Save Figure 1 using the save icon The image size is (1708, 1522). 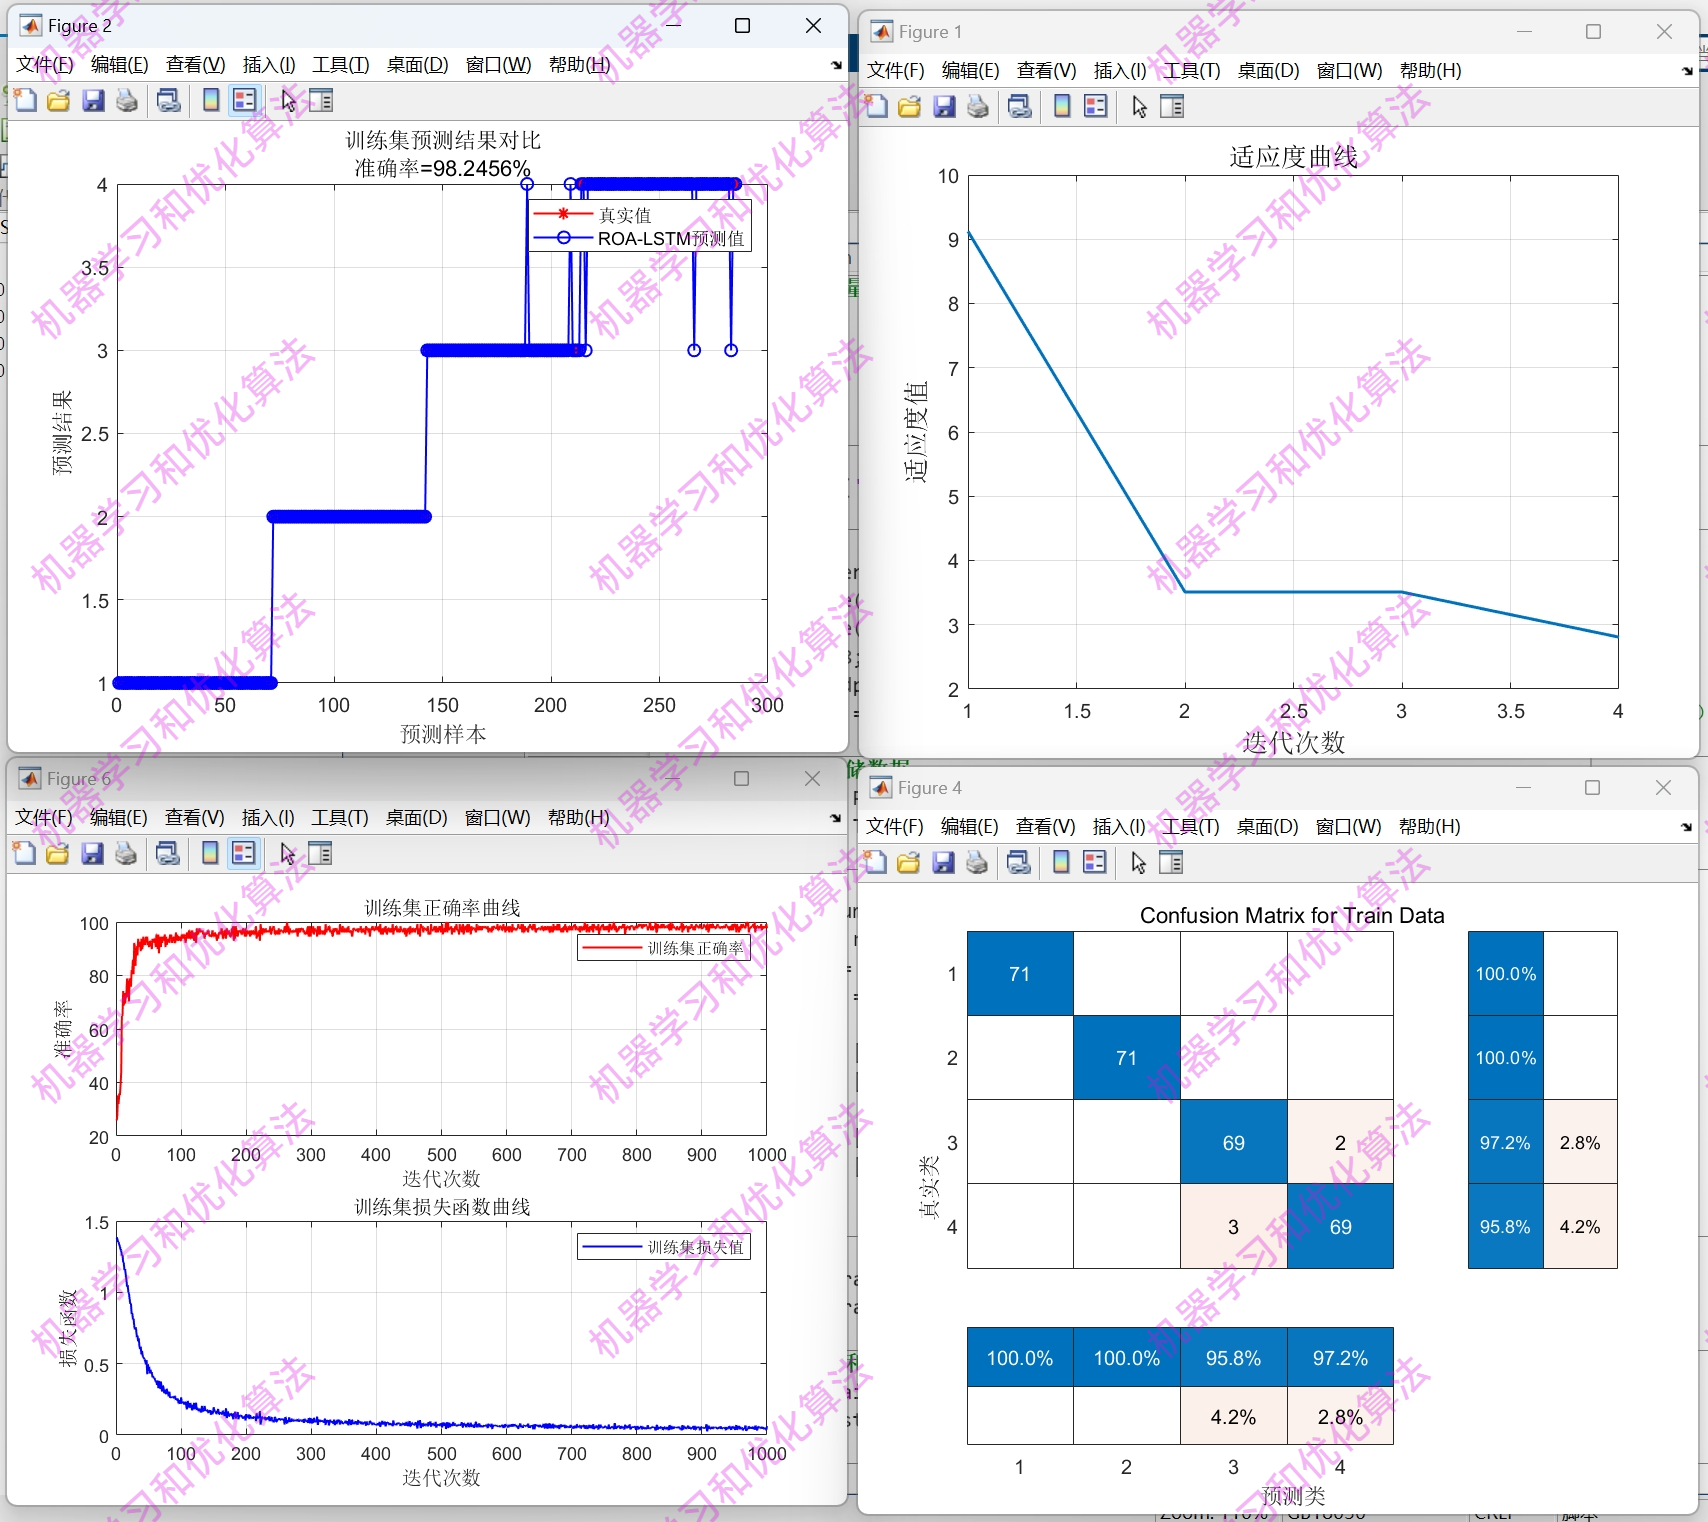point(943,106)
